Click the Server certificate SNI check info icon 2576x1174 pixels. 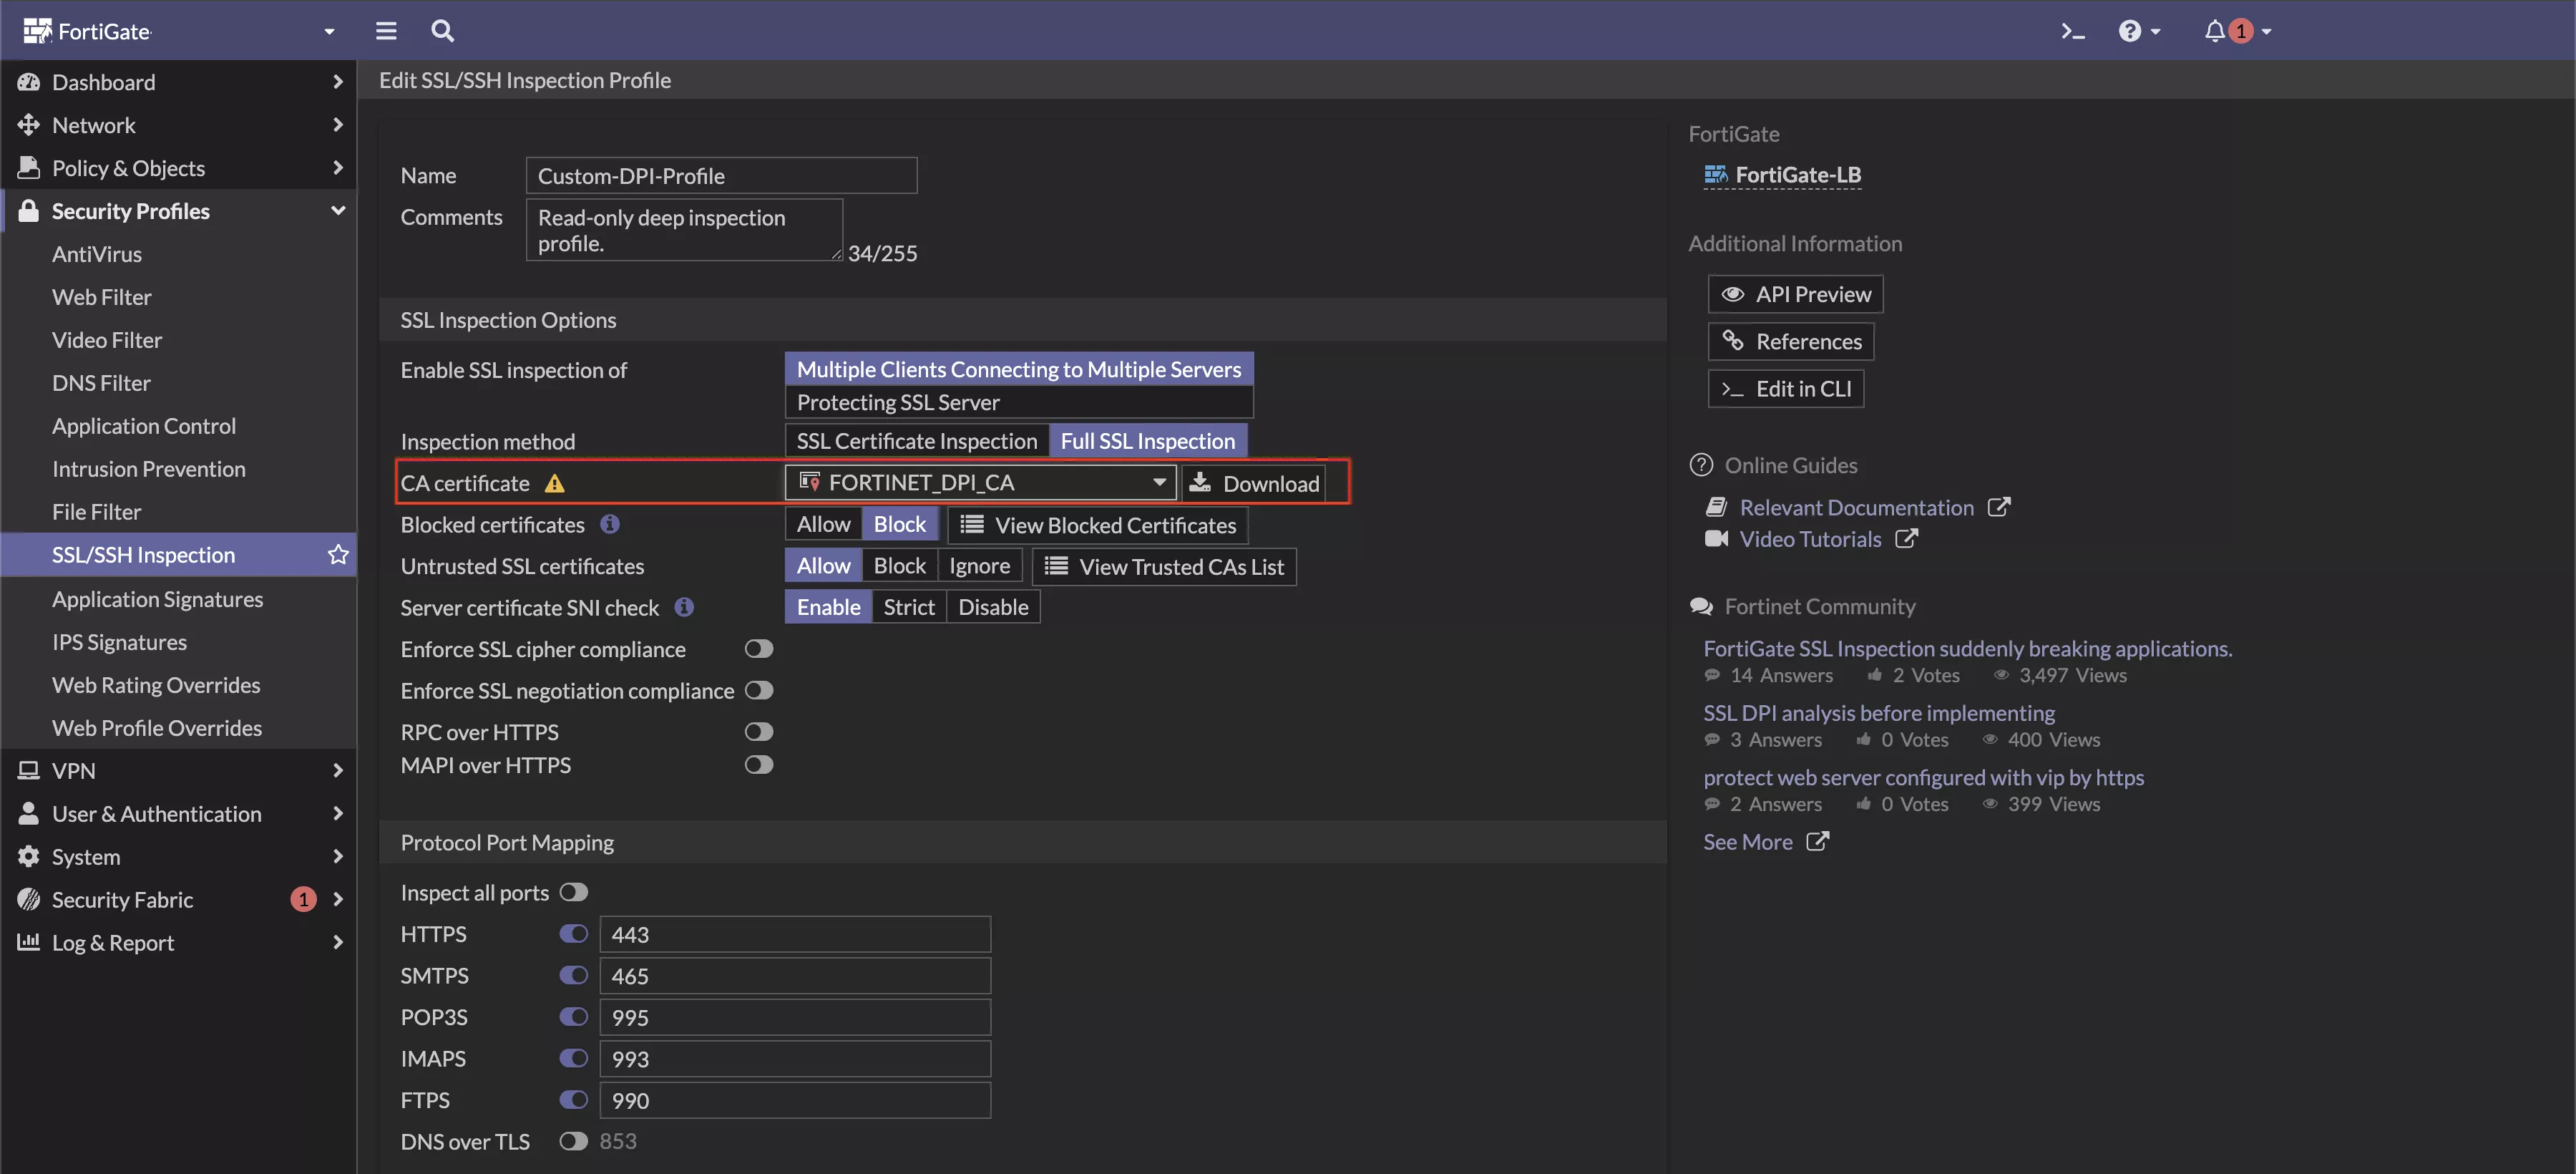[x=684, y=607]
